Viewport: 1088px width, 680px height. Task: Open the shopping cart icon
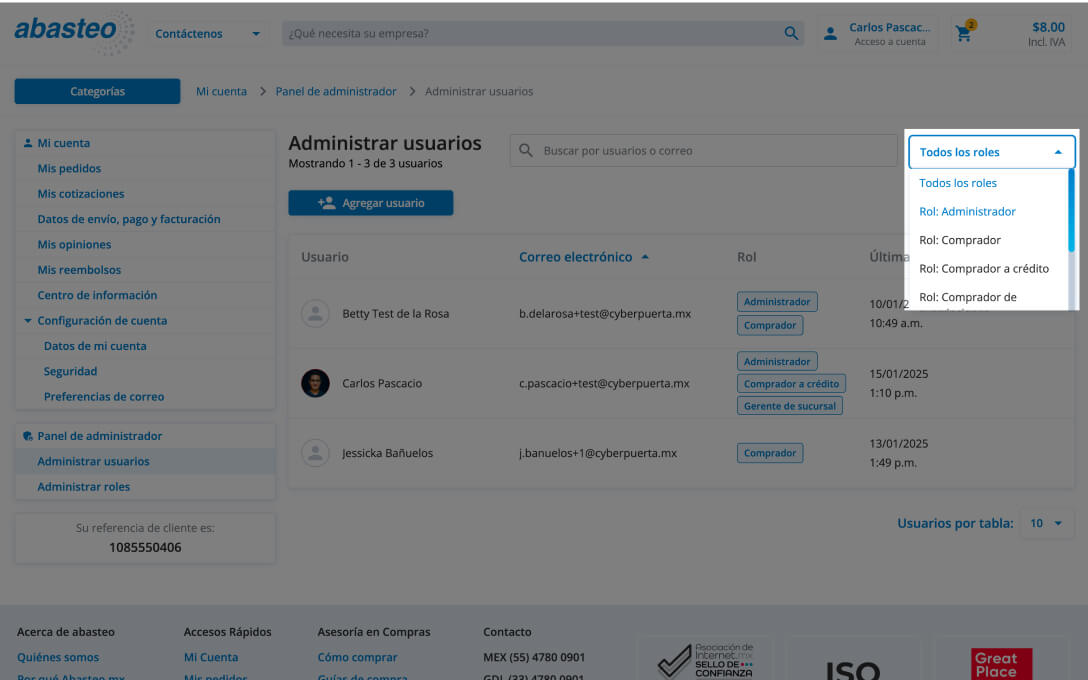(x=964, y=33)
